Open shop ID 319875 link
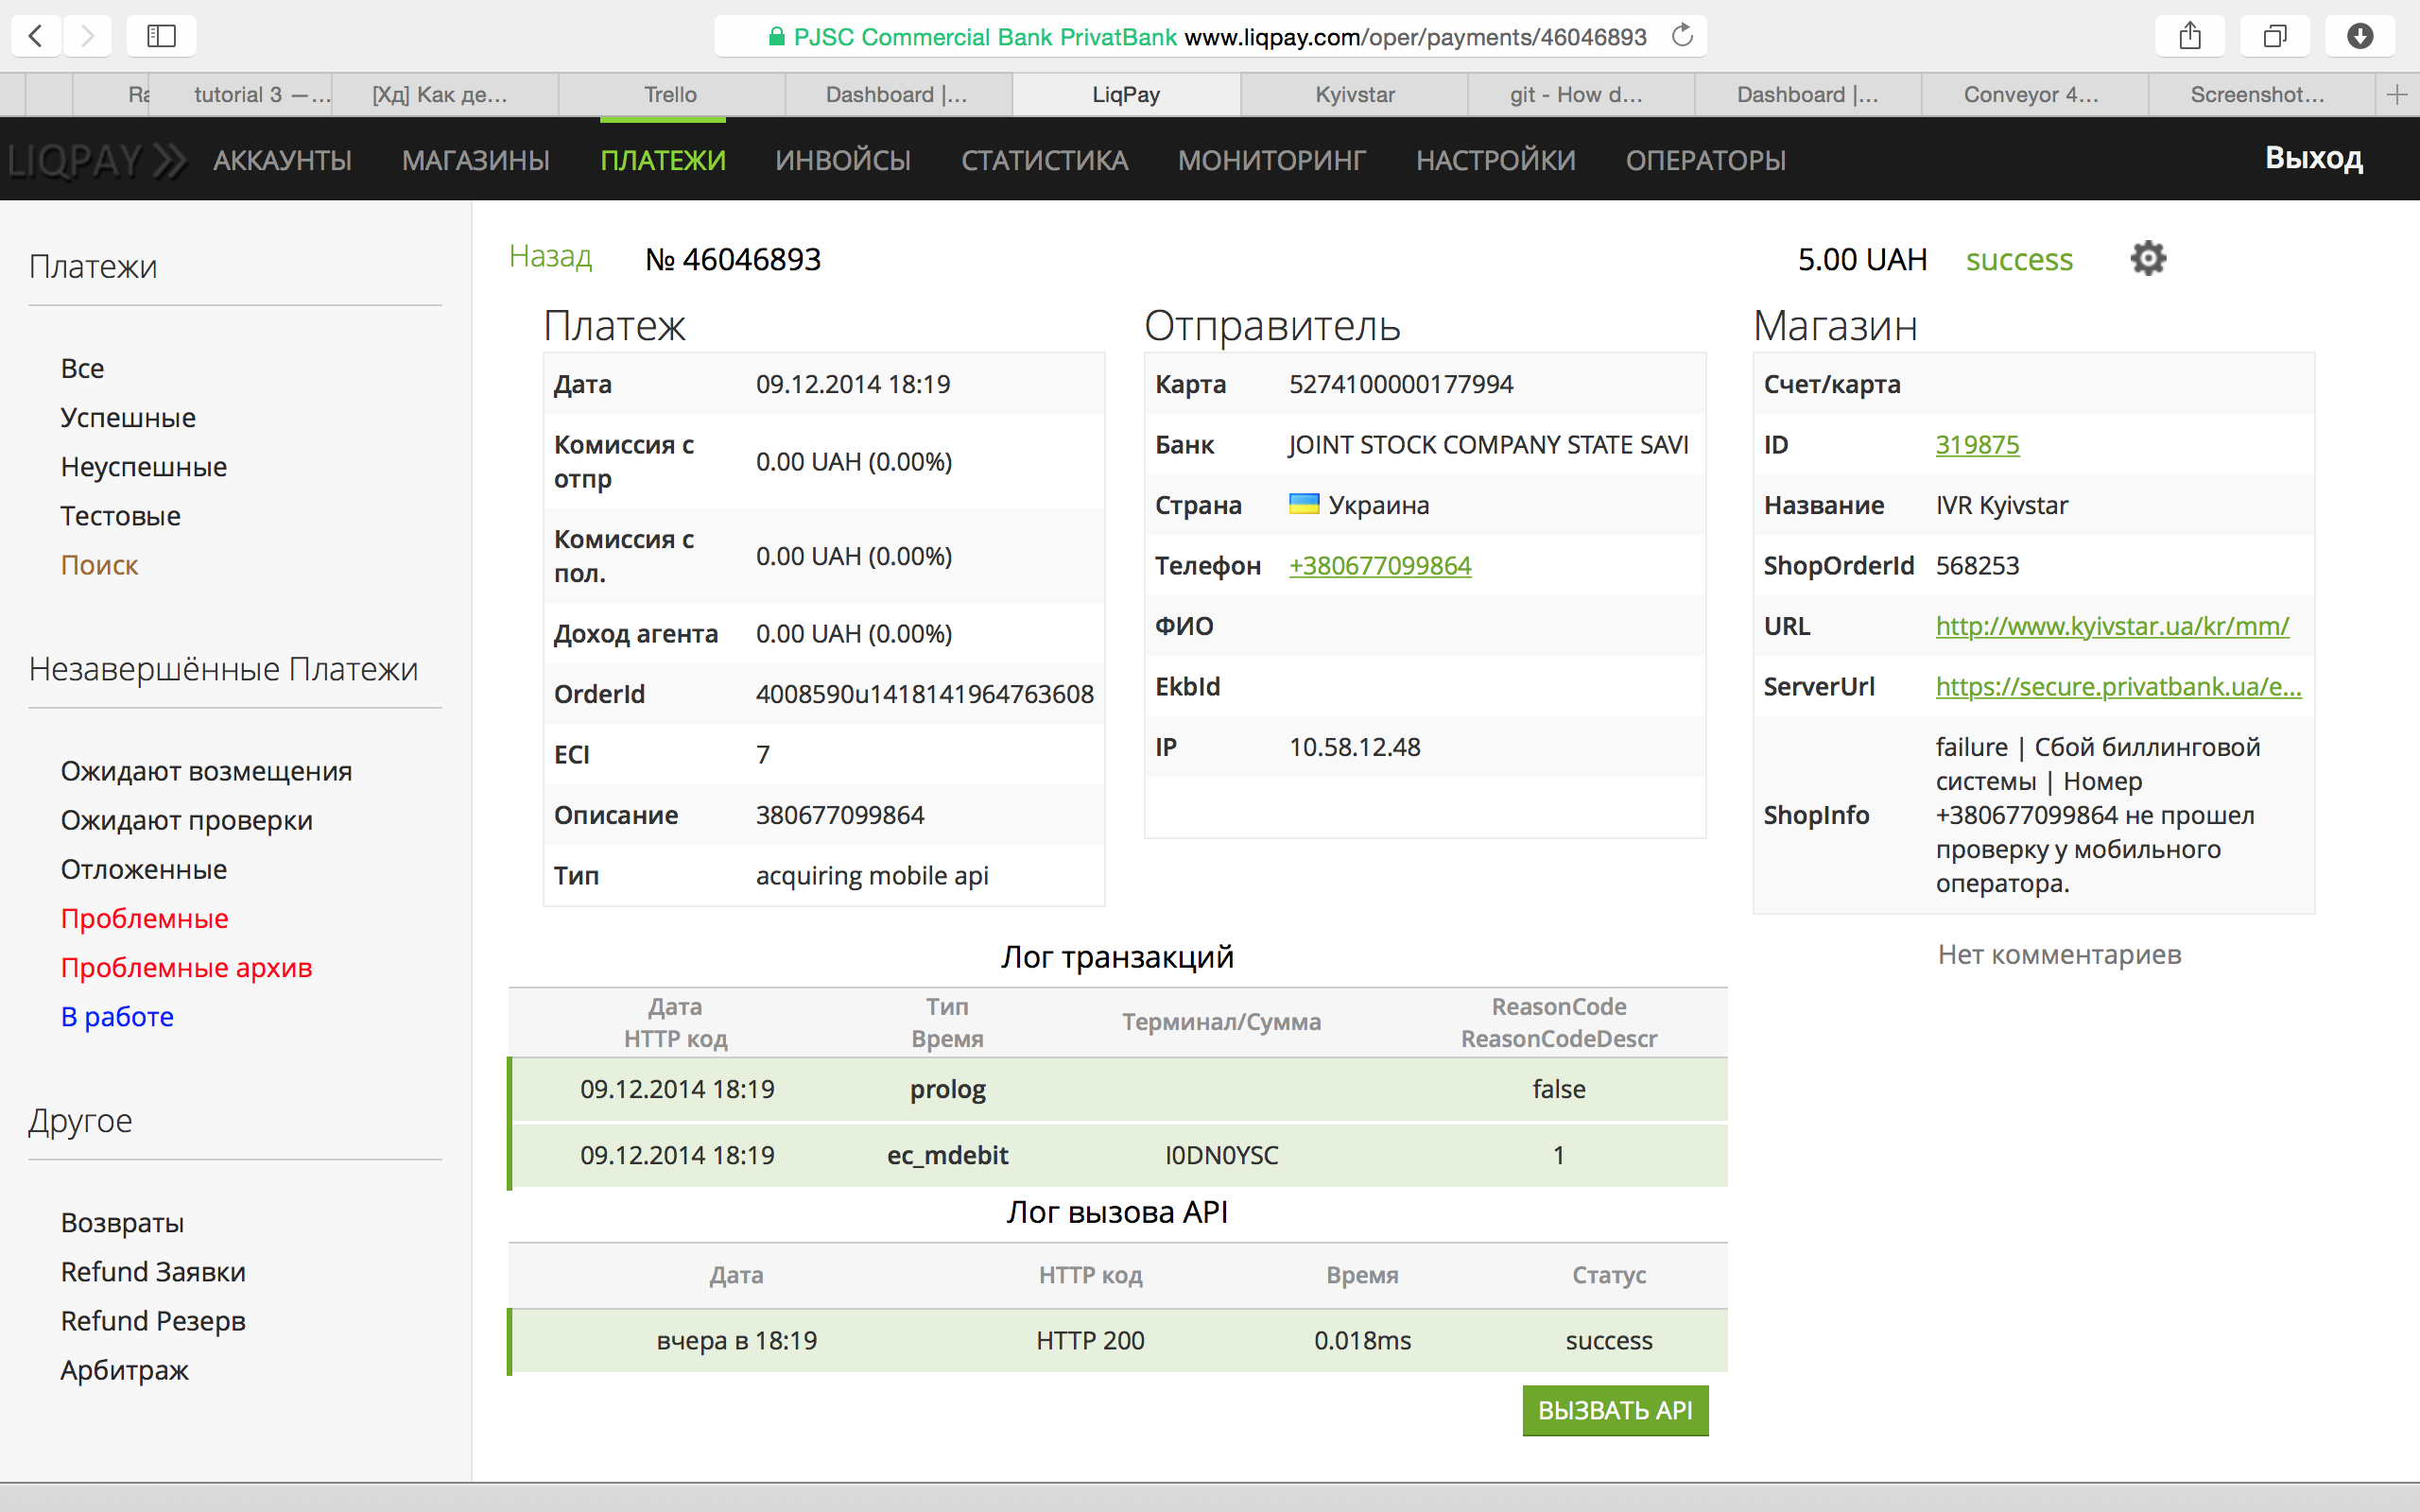The height and width of the screenshot is (1512, 2420). (x=1977, y=445)
